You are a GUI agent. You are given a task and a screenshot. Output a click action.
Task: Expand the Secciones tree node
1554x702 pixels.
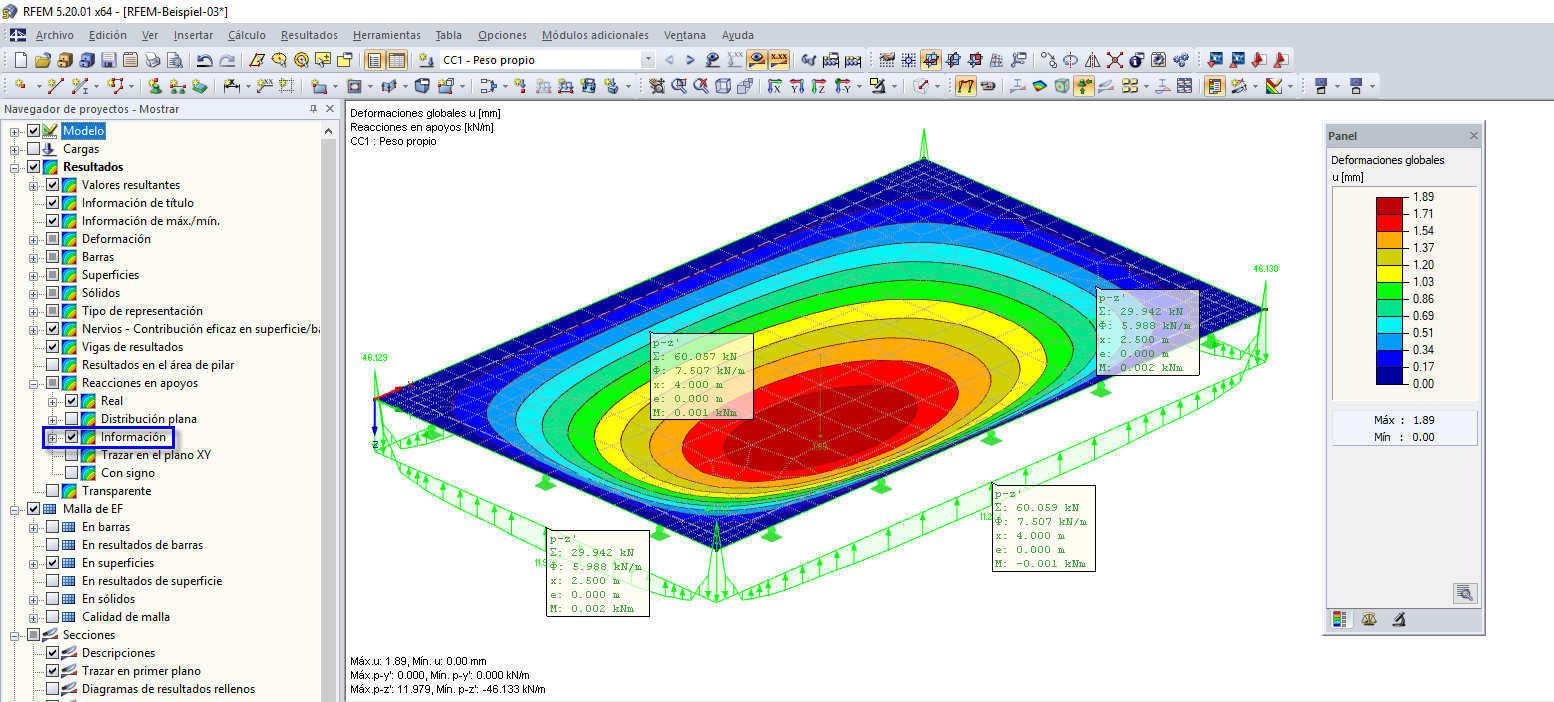click(x=15, y=635)
